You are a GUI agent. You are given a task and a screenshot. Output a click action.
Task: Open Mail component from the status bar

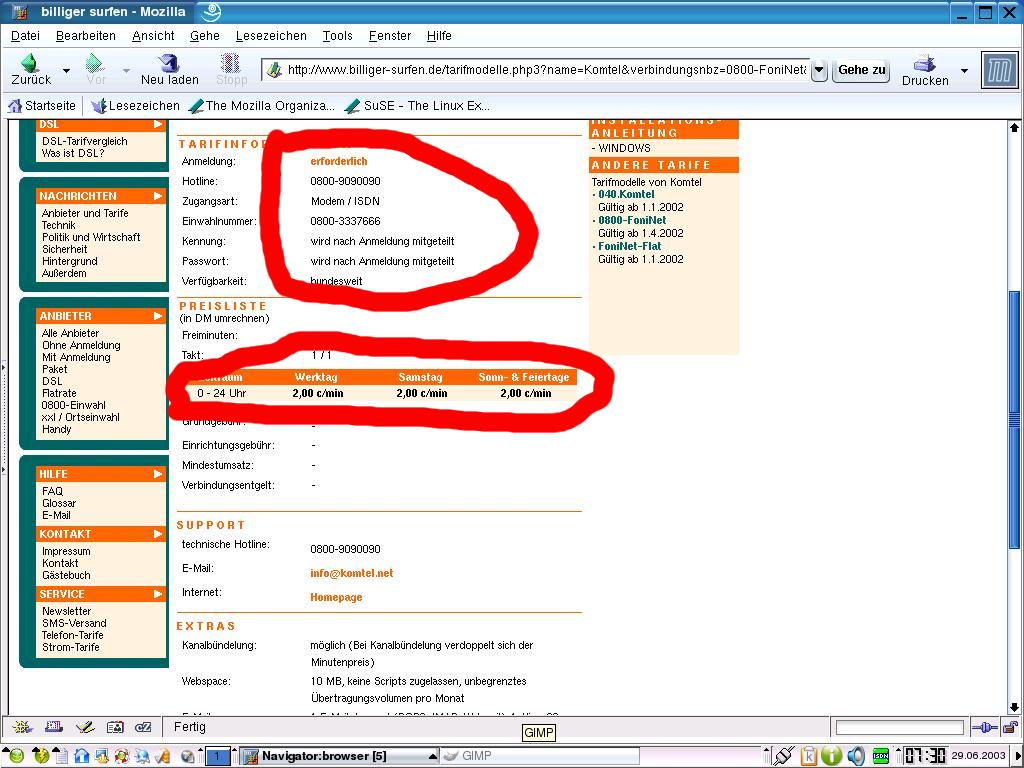[54, 727]
